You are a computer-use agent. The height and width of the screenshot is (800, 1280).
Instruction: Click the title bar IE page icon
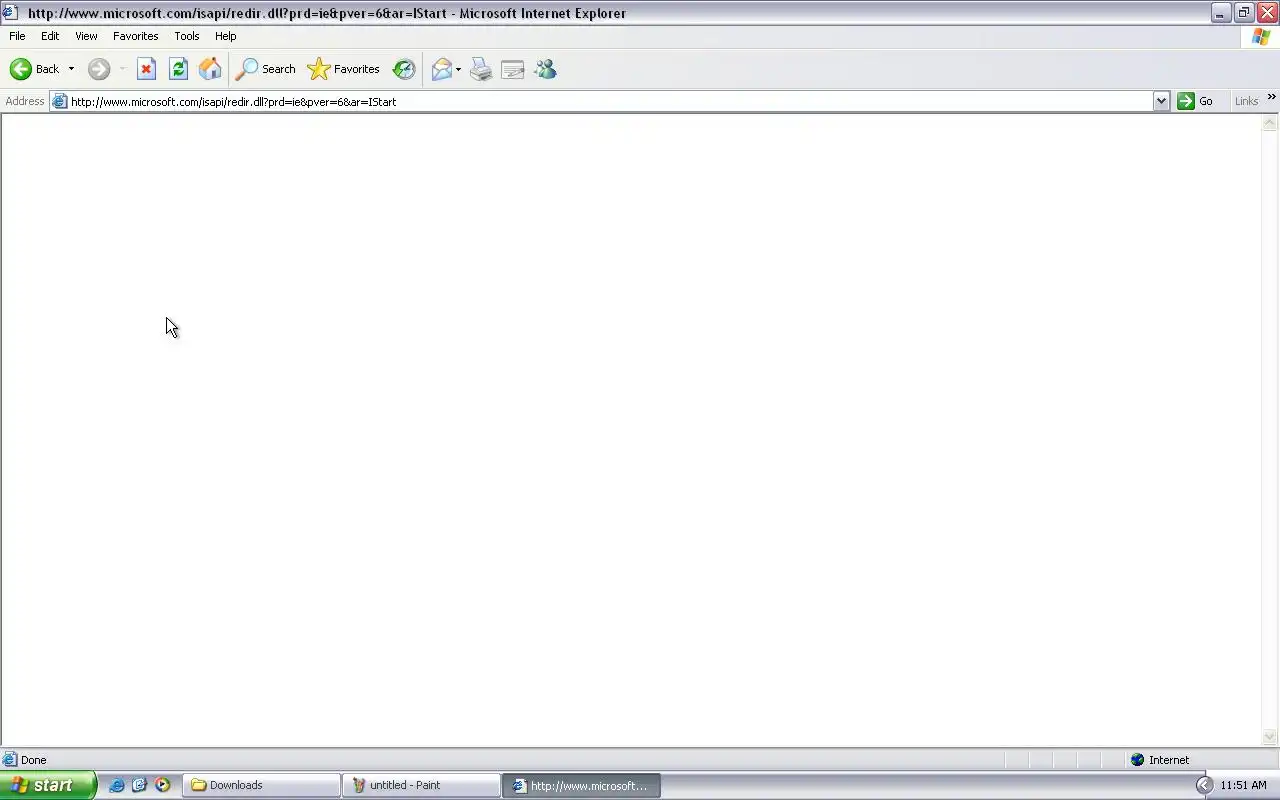pos(10,13)
